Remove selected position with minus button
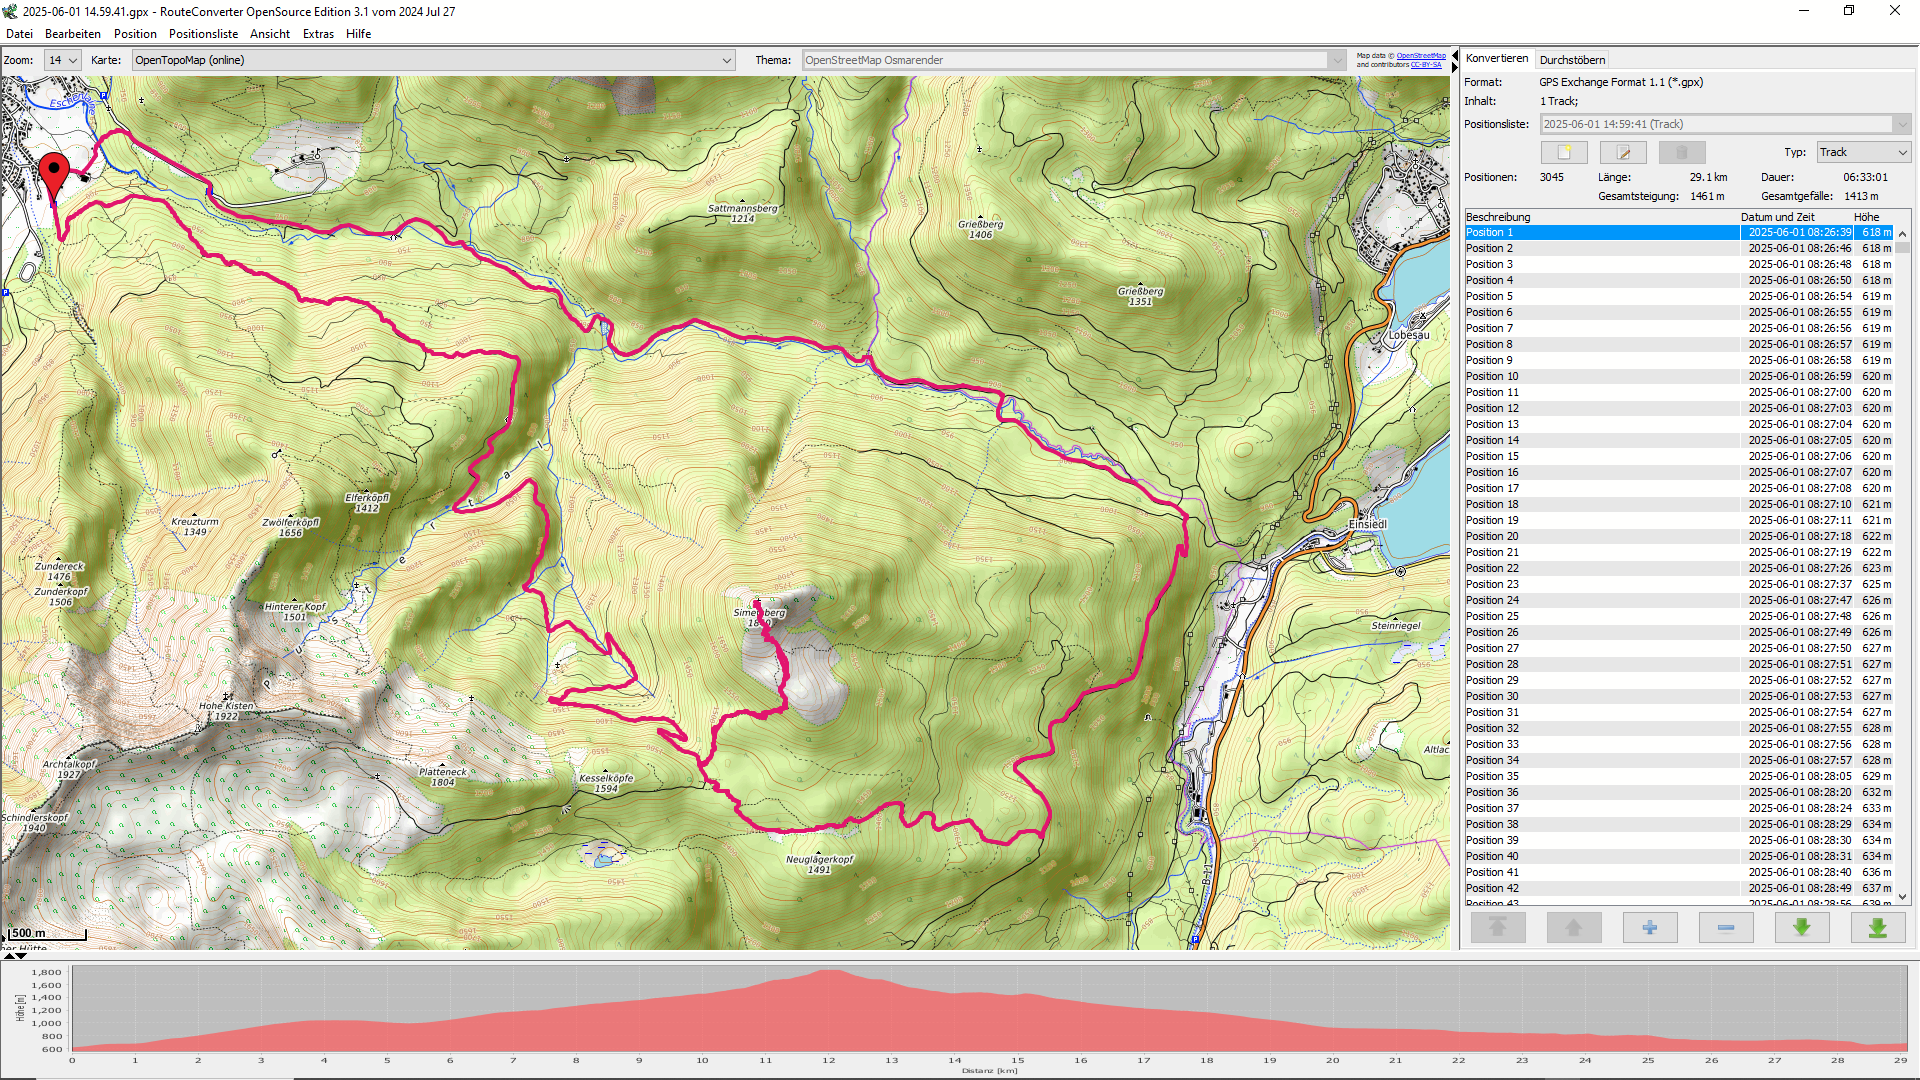 click(1726, 928)
